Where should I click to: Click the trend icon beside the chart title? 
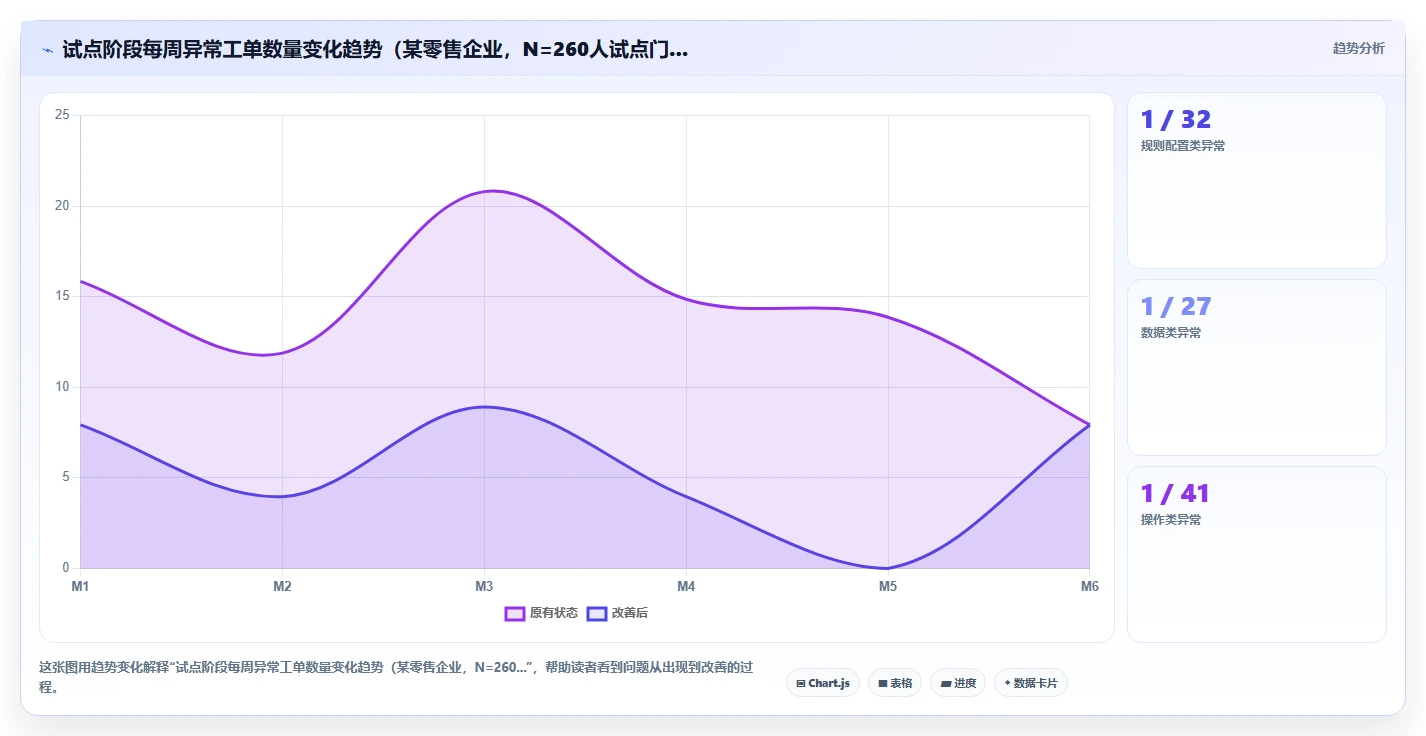pyautogui.click(x=48, y=50)
